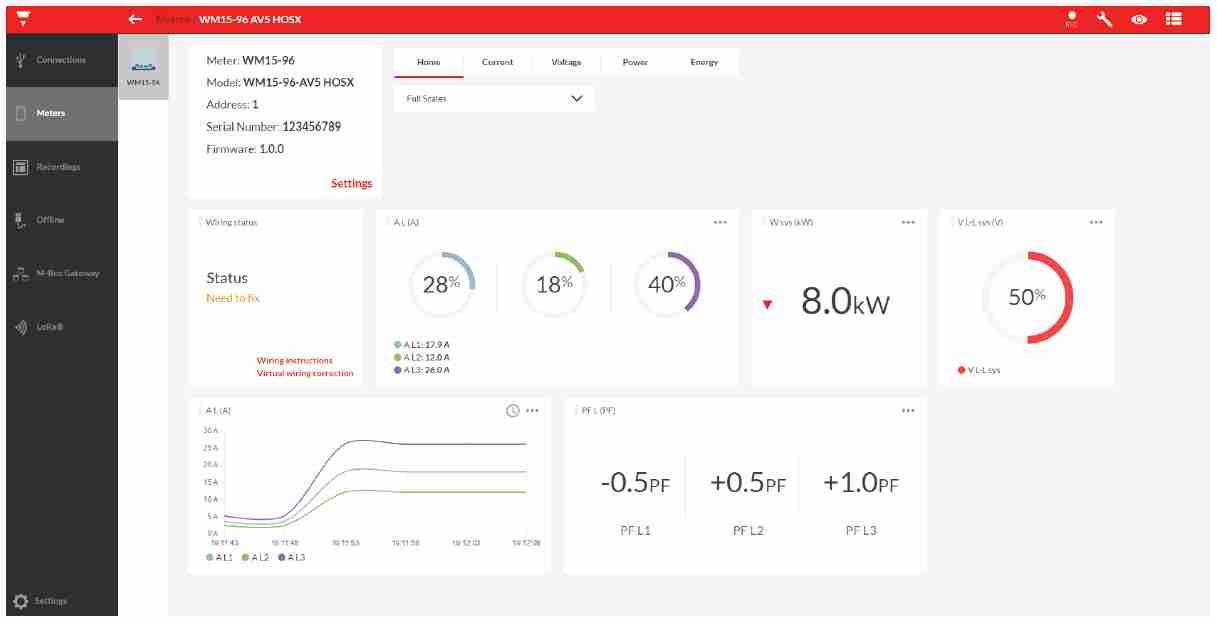1217x623 pixels.
Task: Toggle A L3 series in chart legend
Action: [292, 557]
